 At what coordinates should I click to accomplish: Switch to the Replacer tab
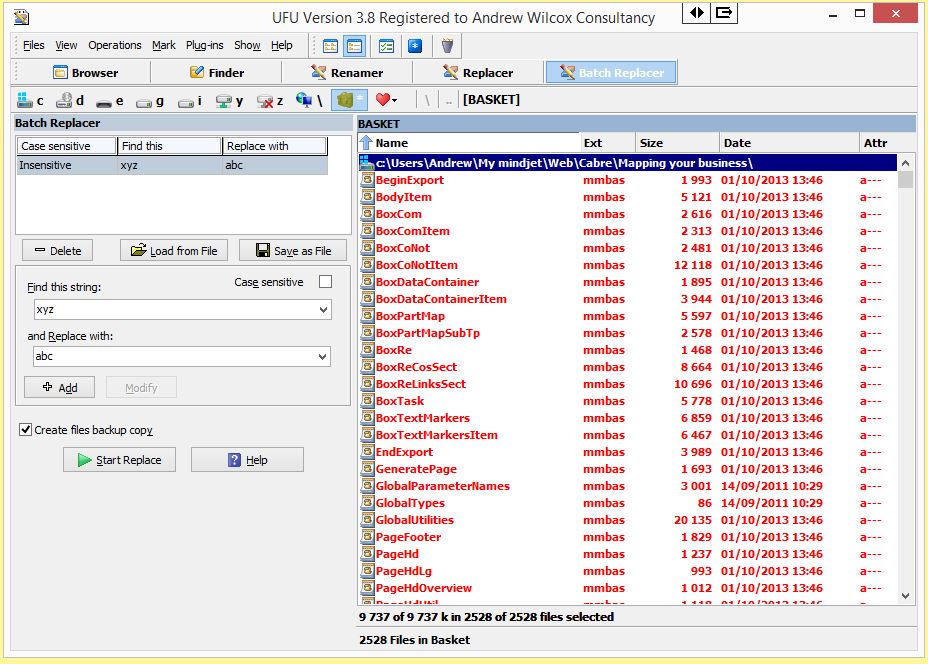point(478,73)
